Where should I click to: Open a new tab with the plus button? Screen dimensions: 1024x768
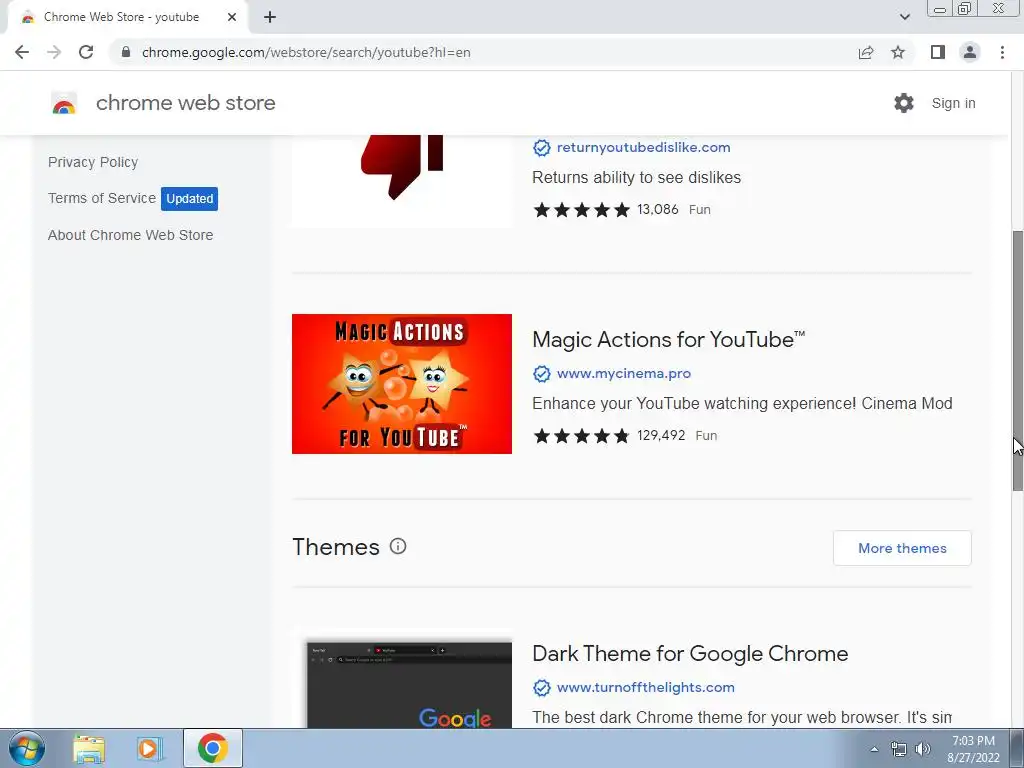coord(270,17)
